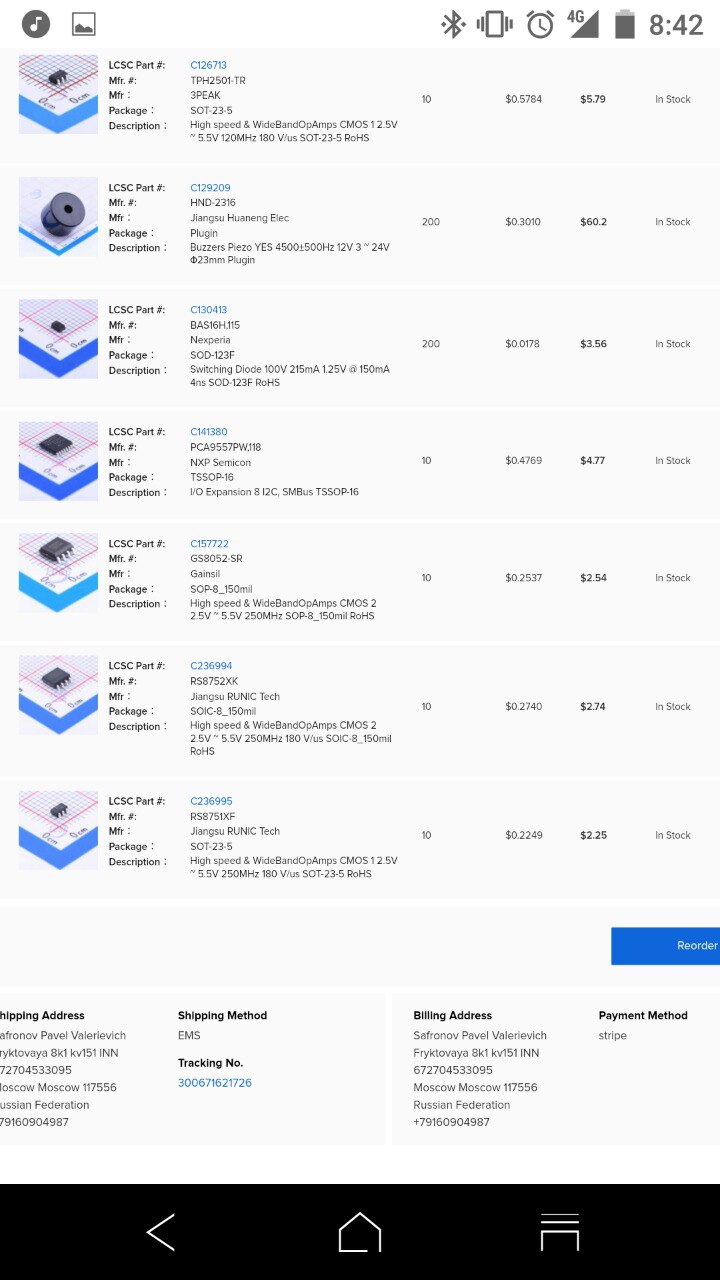Select total price $60.2
The image size is (720, 1280).
(x=593, y=222)
